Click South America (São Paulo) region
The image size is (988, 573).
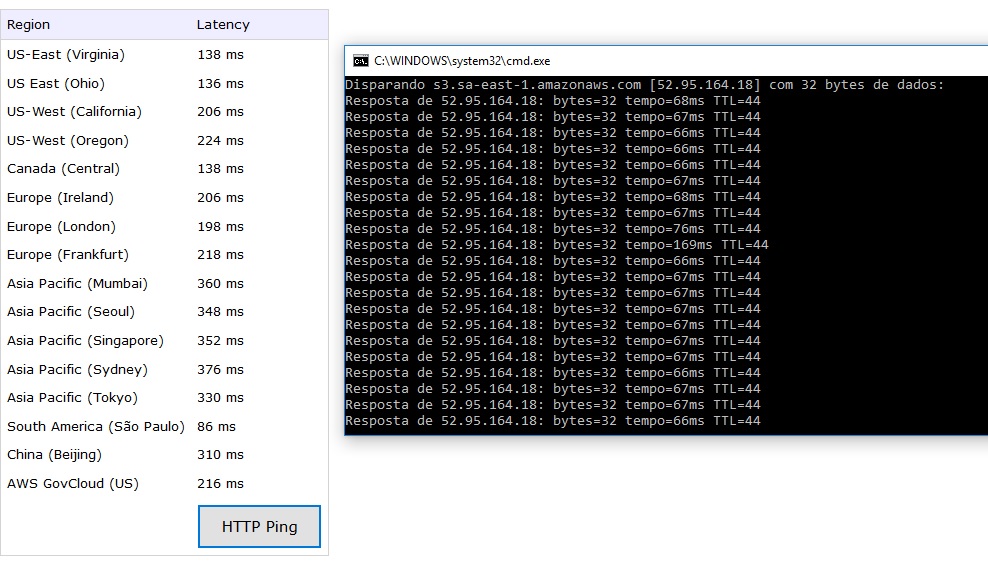coord(96,427)
